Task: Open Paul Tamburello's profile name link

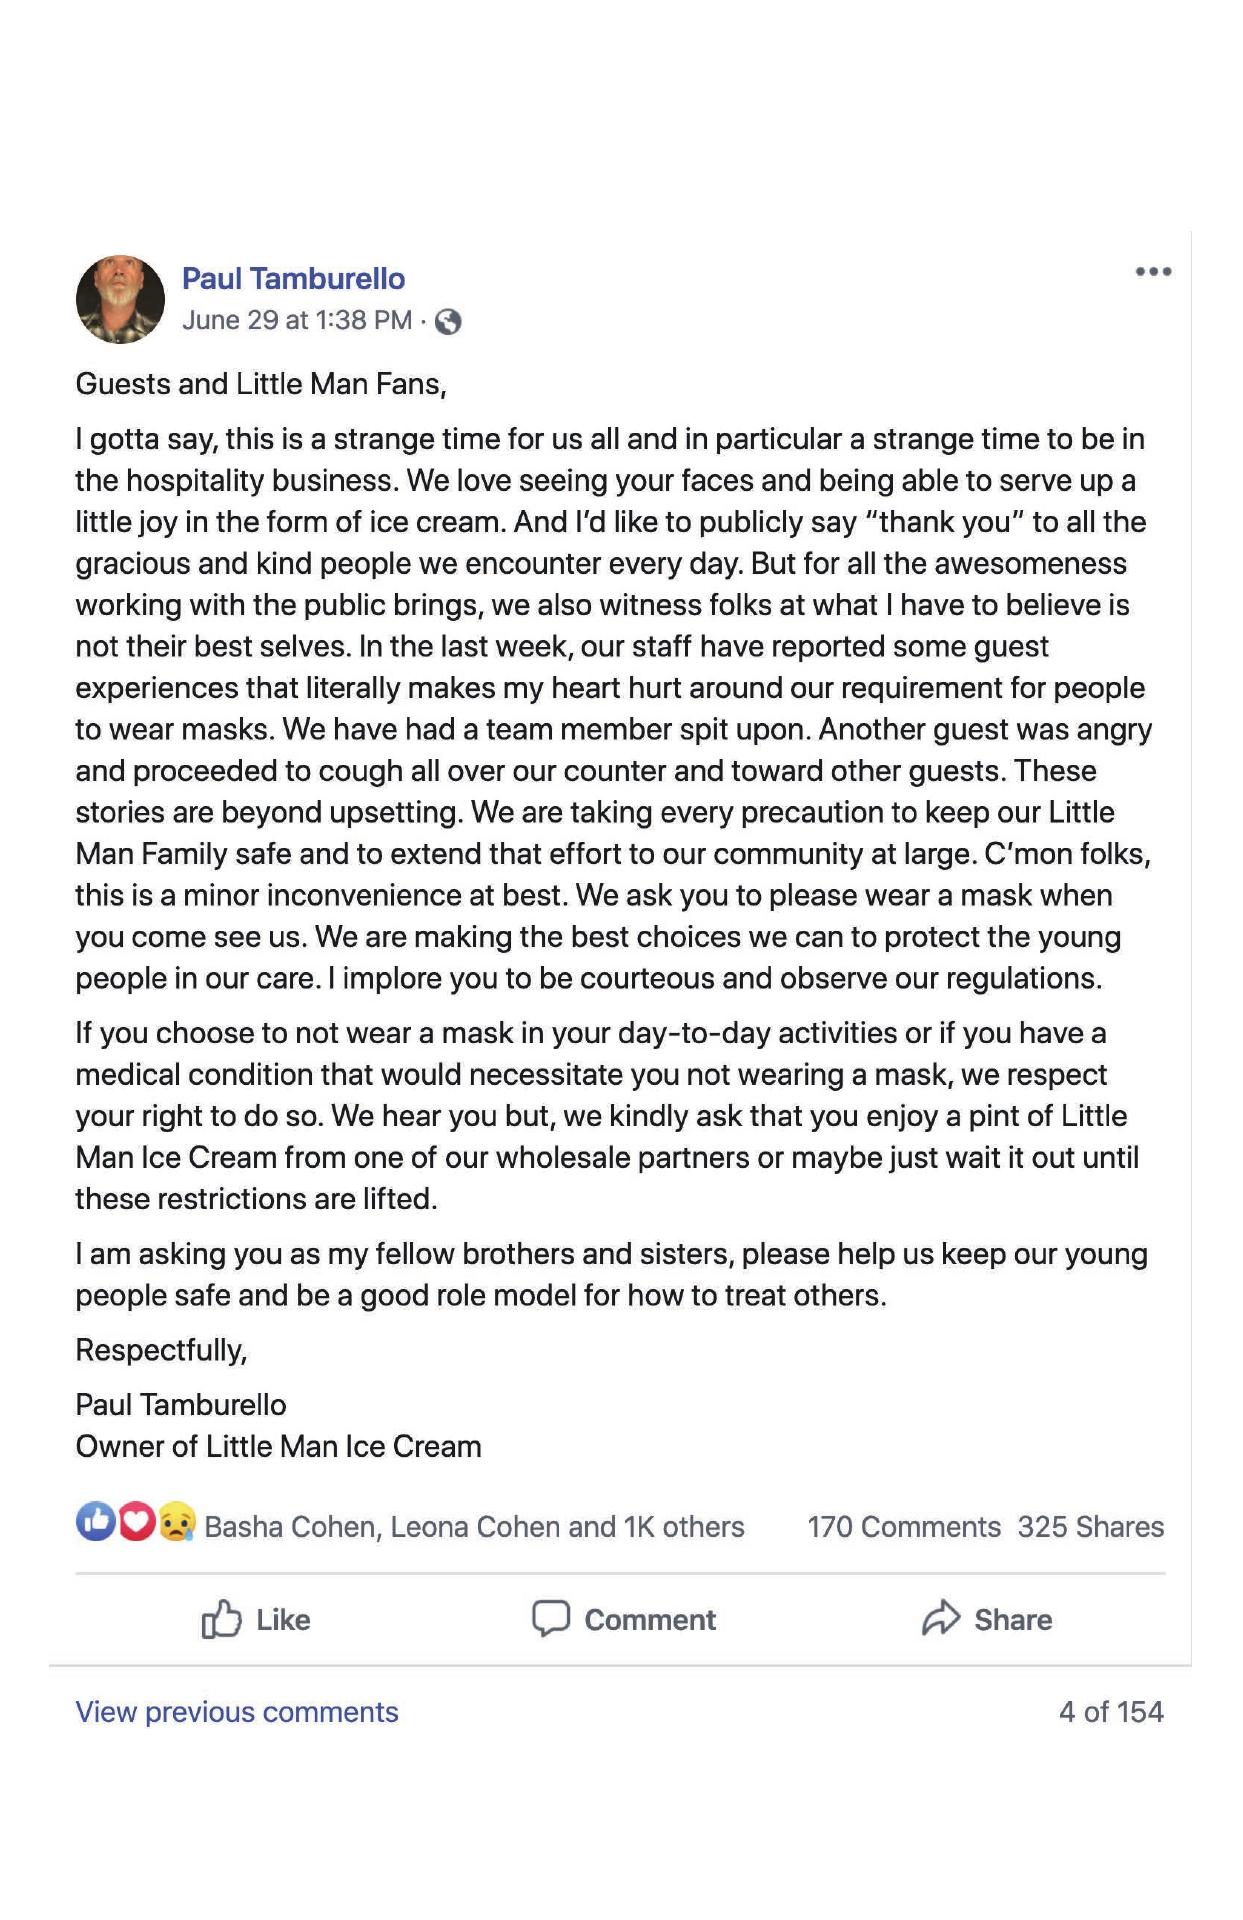Action: point(293,279)
